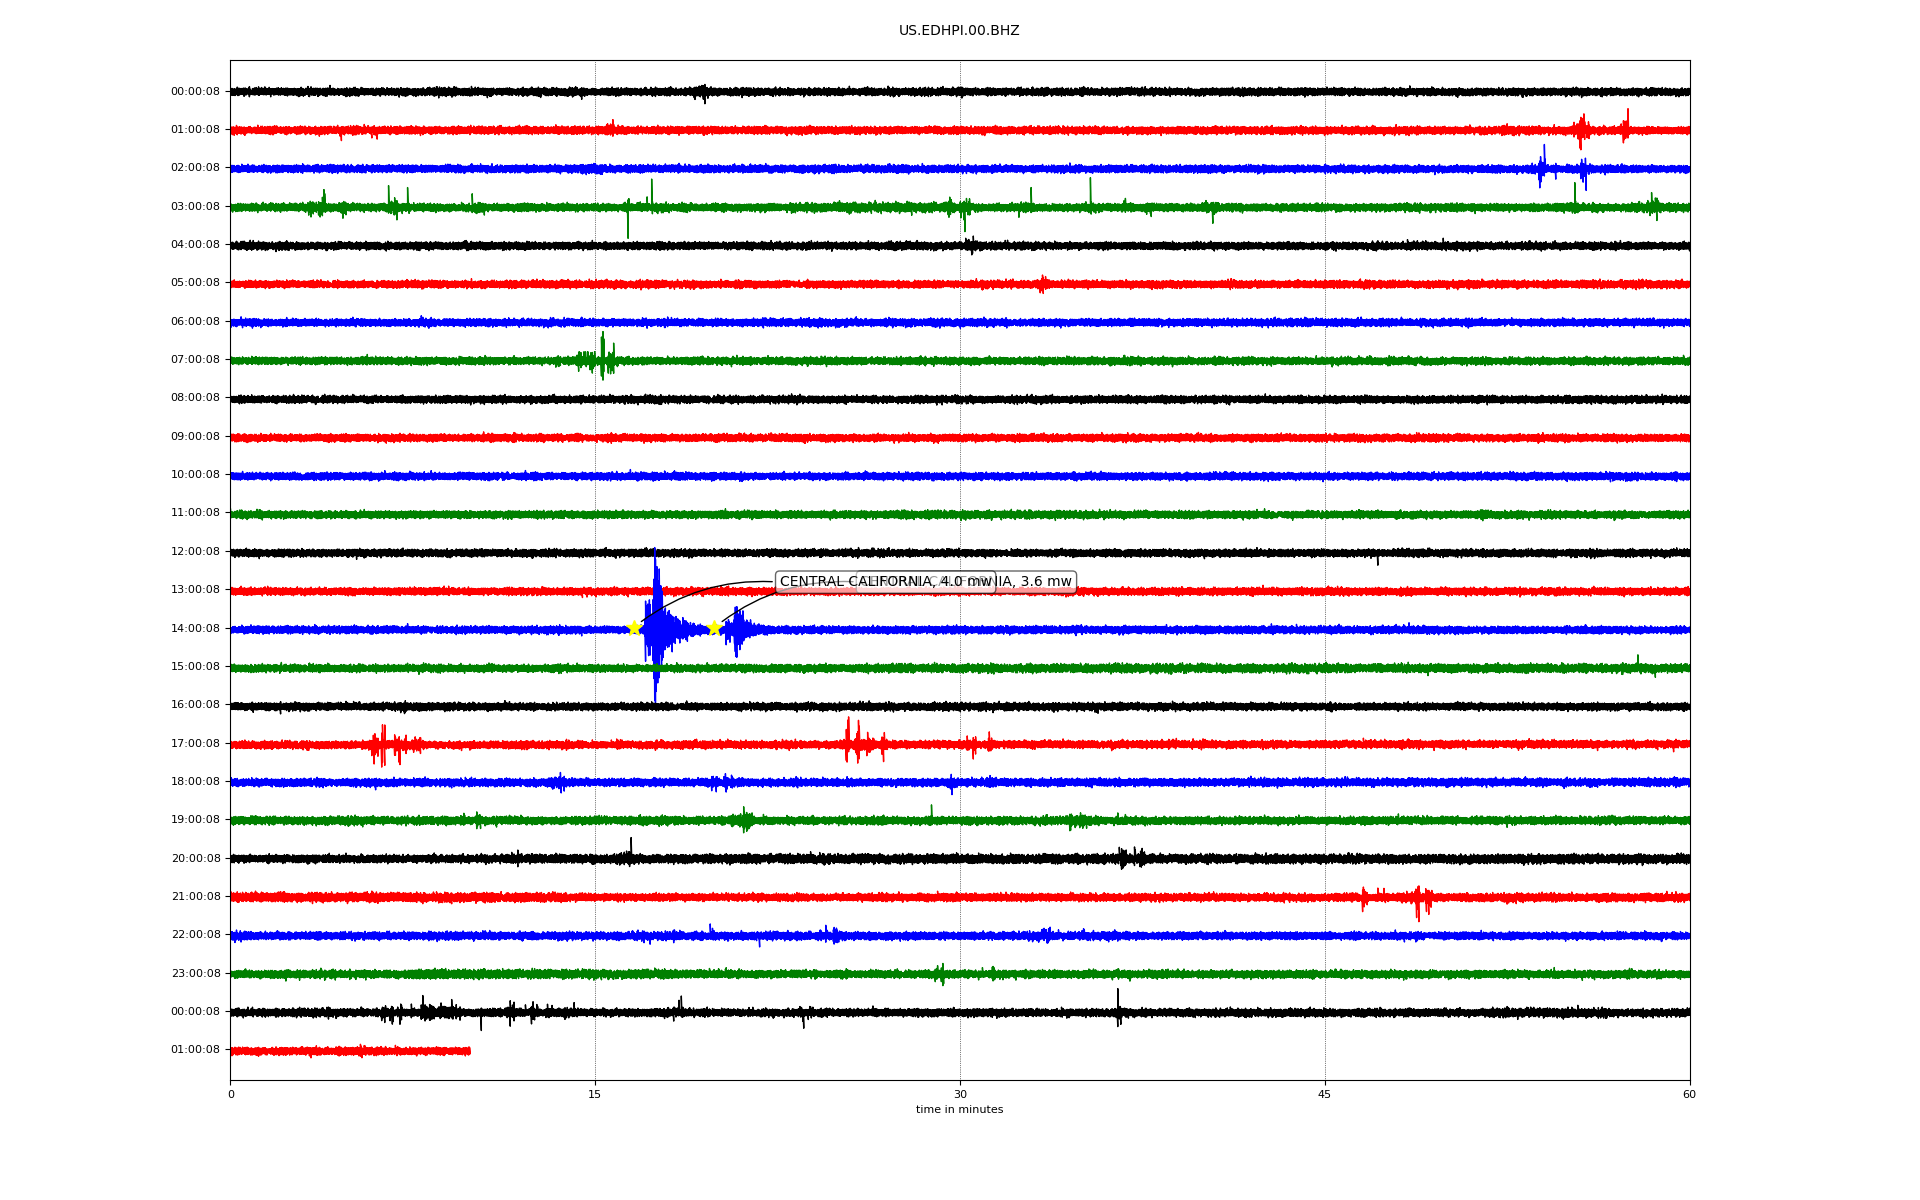Image resolution: width=1920 pixels, height=1200 pixels.
Task: Click the 30 minute x-axis tick
Action: pyautogui.click(x=960, y=1094)
